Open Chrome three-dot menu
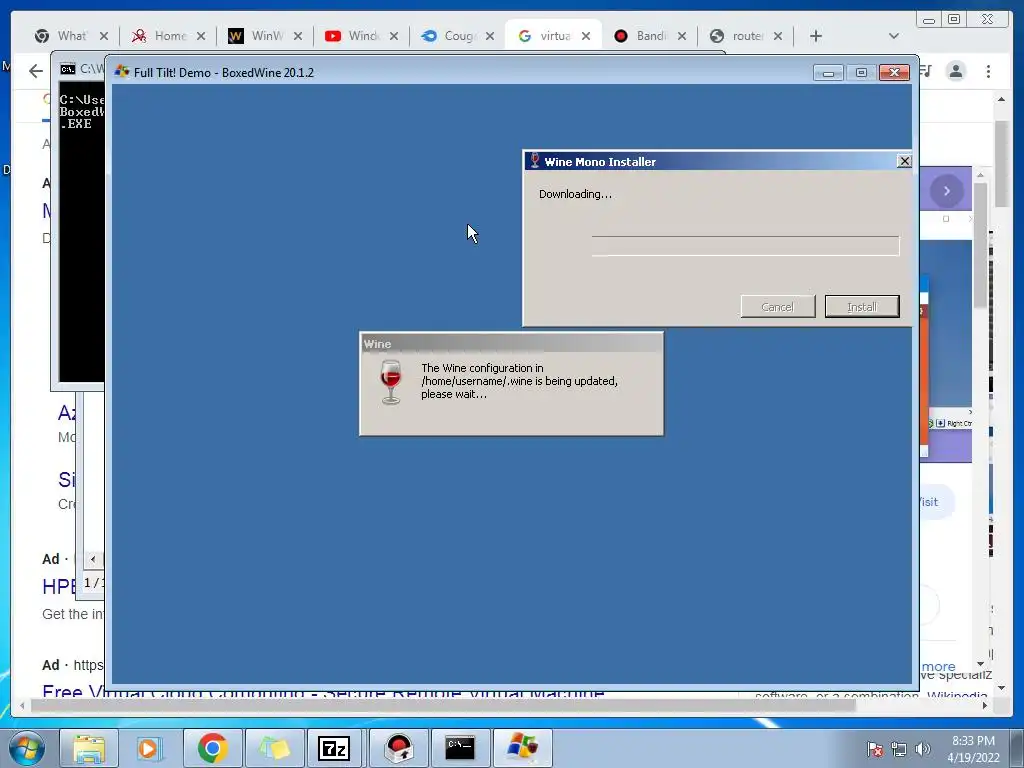1024x768 pixels. 988,71
